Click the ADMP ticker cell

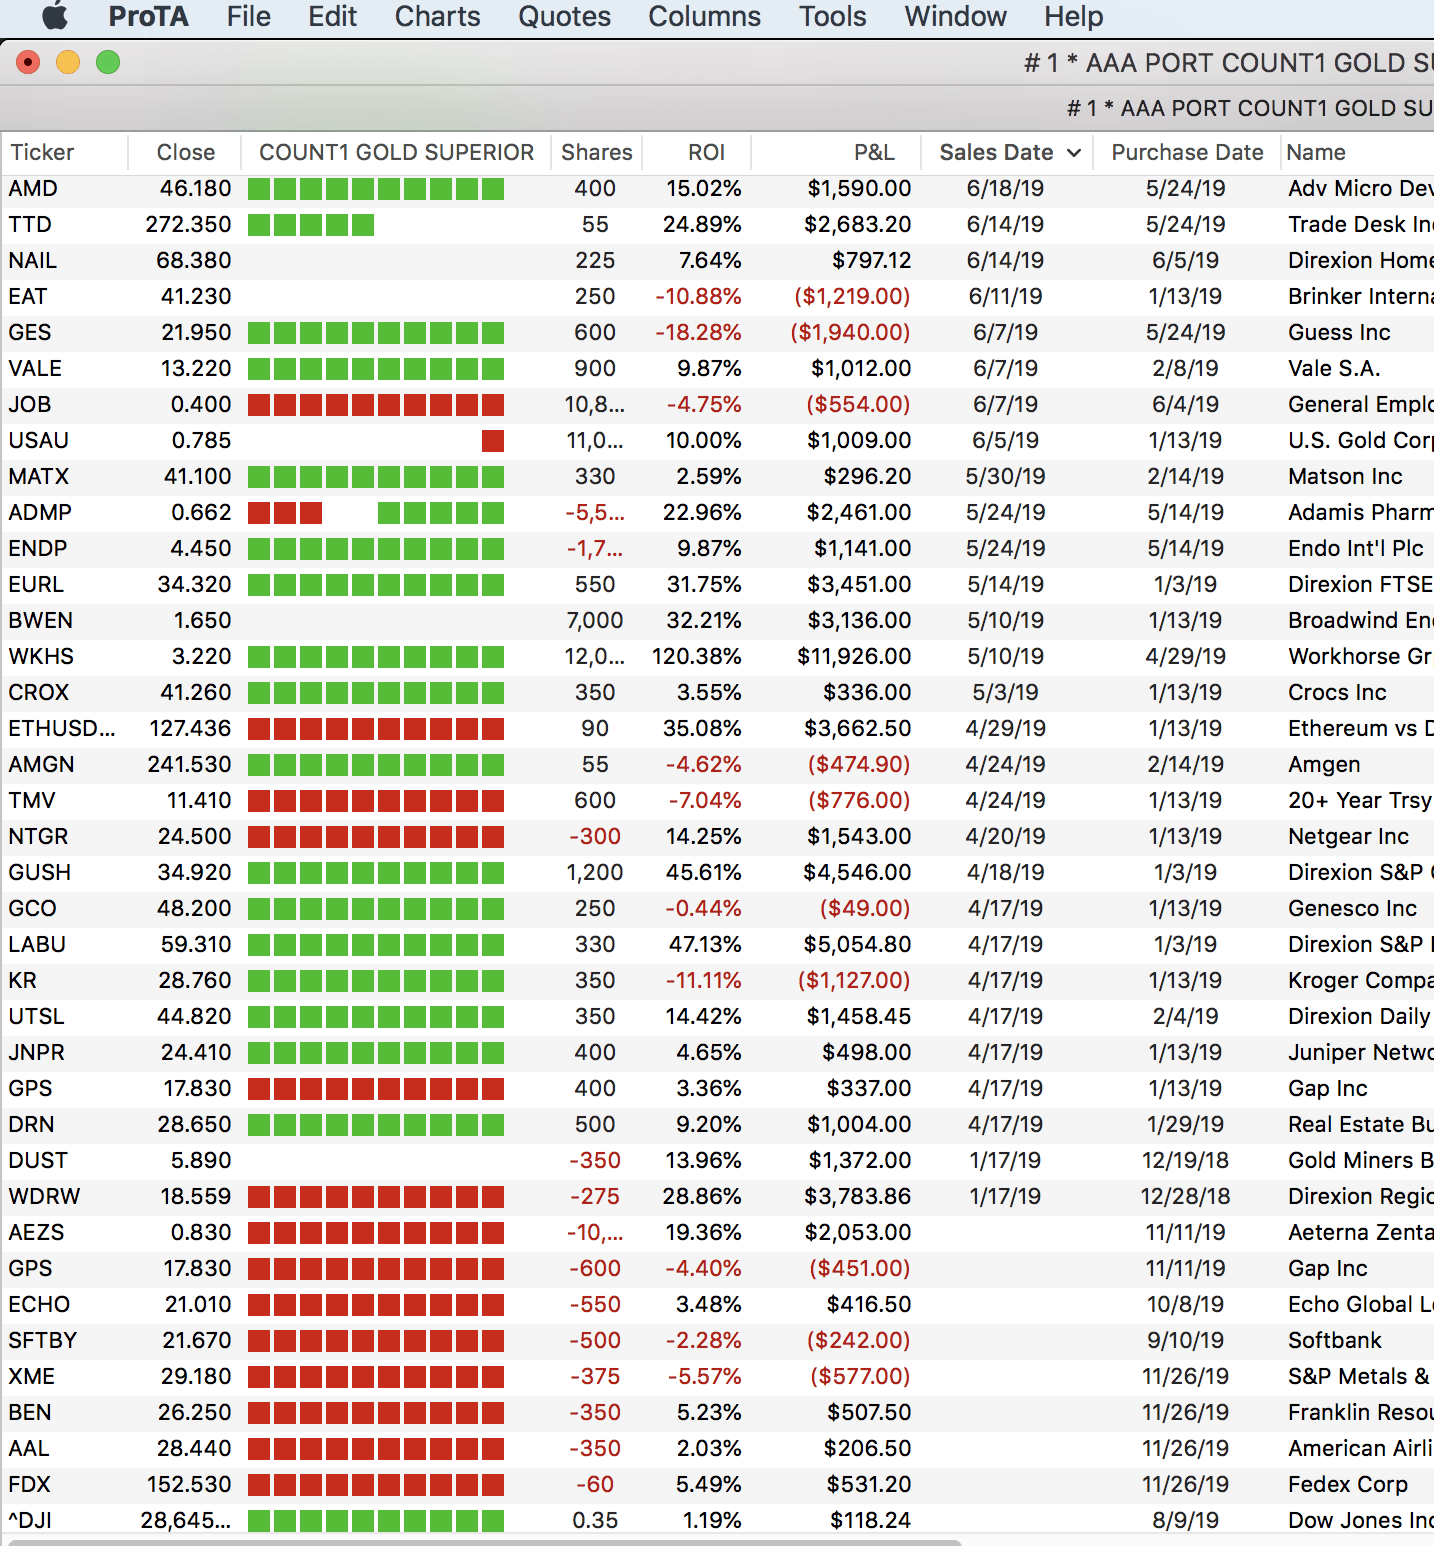40,512
